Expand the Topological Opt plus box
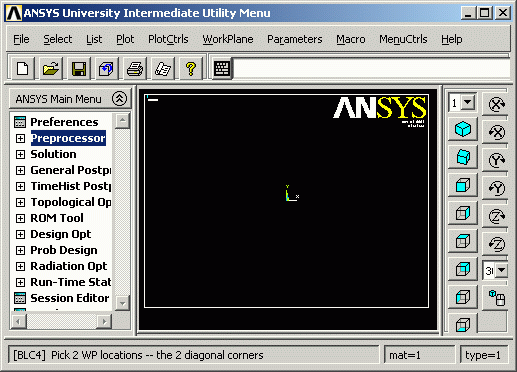This screenshot has height=372, width=517. (x=20, y=202)
